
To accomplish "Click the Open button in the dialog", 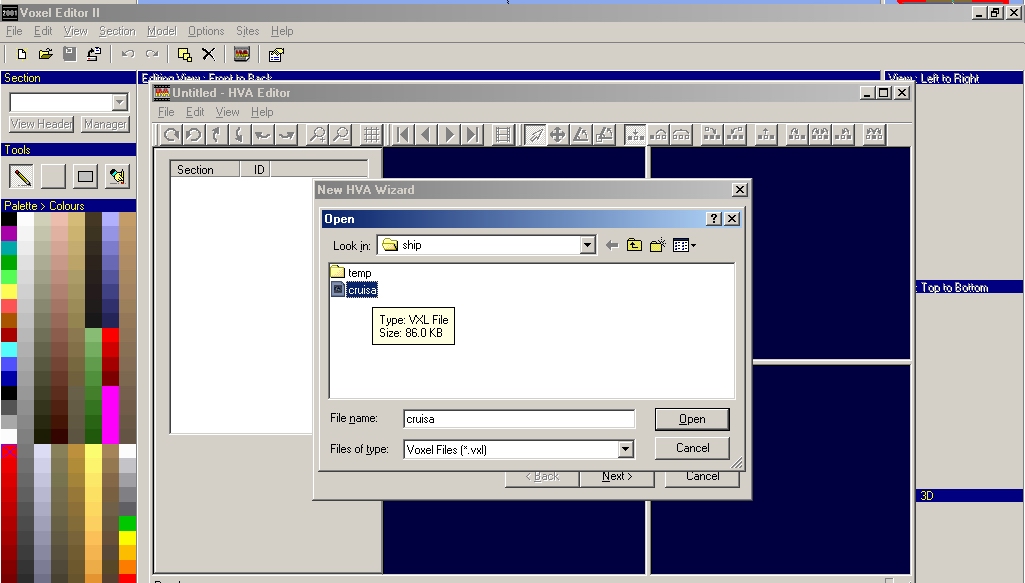I will 692,419.
